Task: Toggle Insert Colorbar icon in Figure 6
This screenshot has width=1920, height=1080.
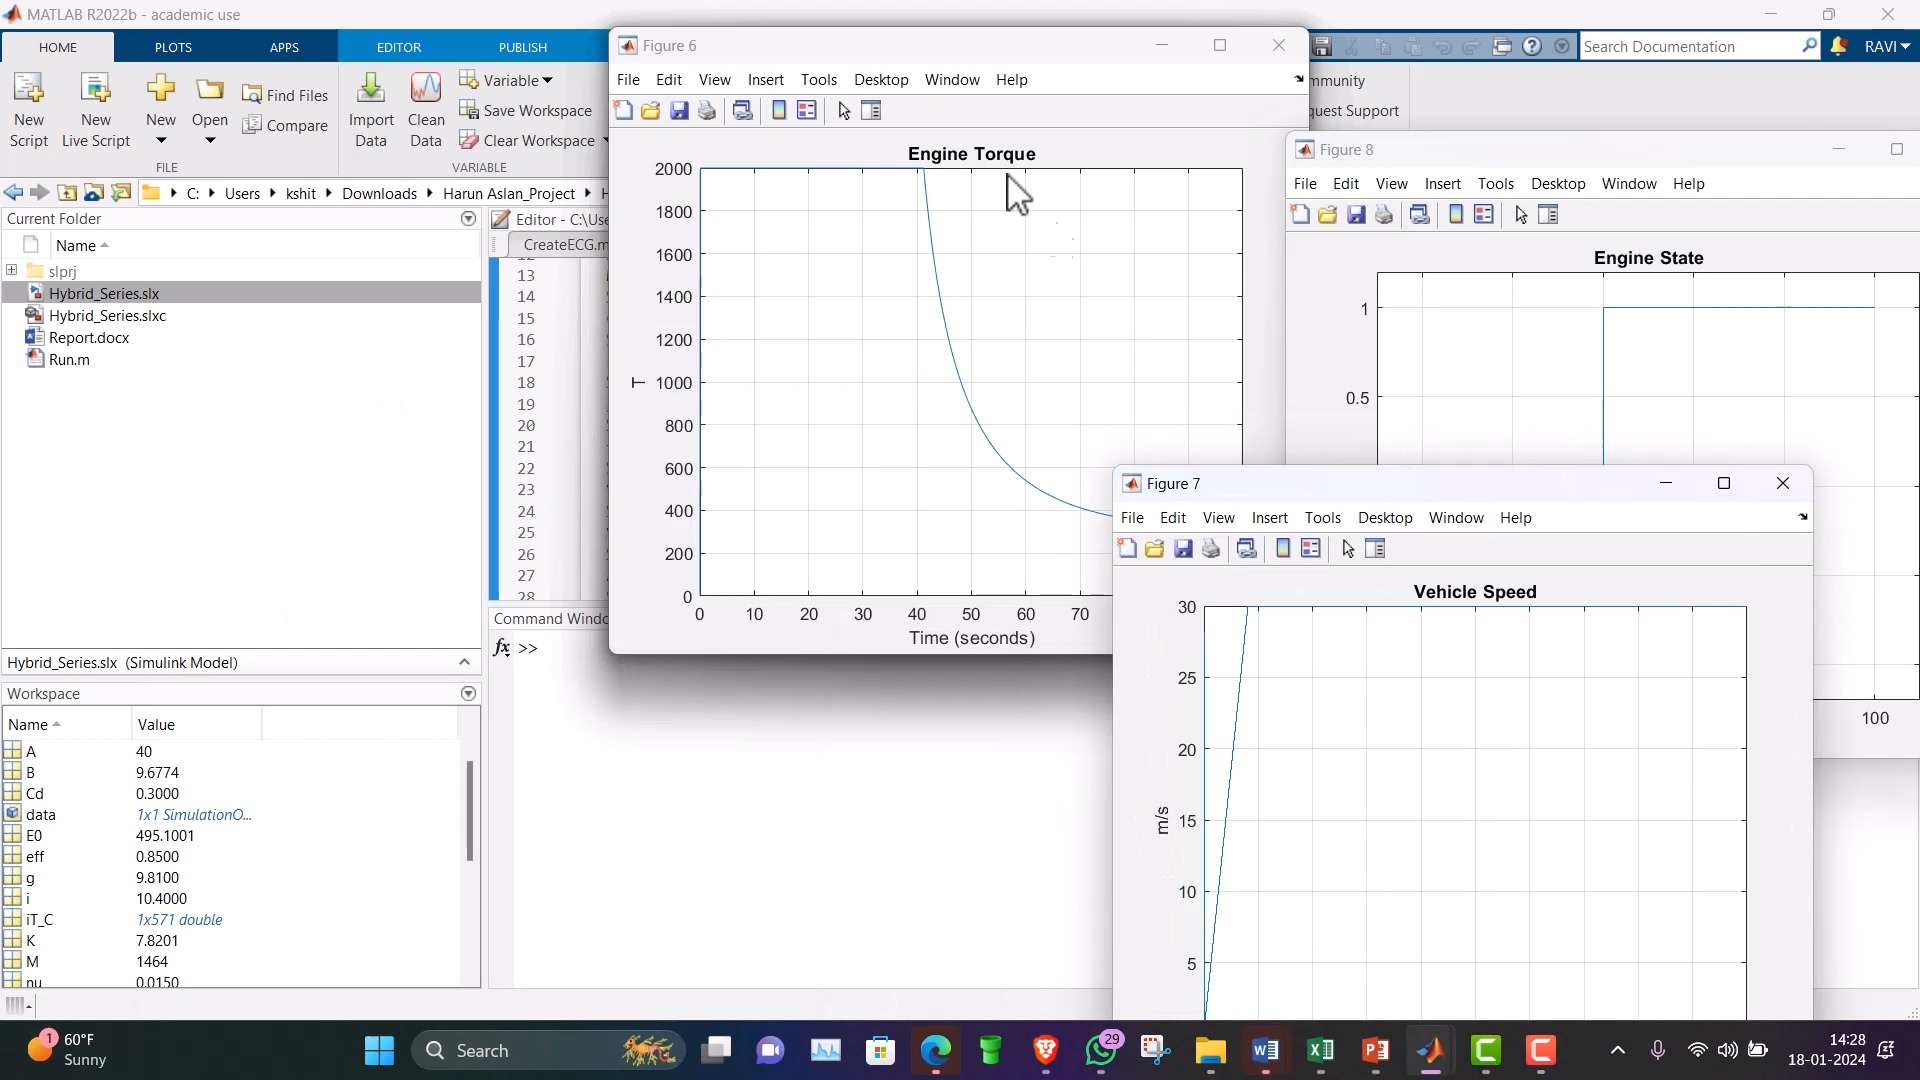Action: [x=779, y=111]
